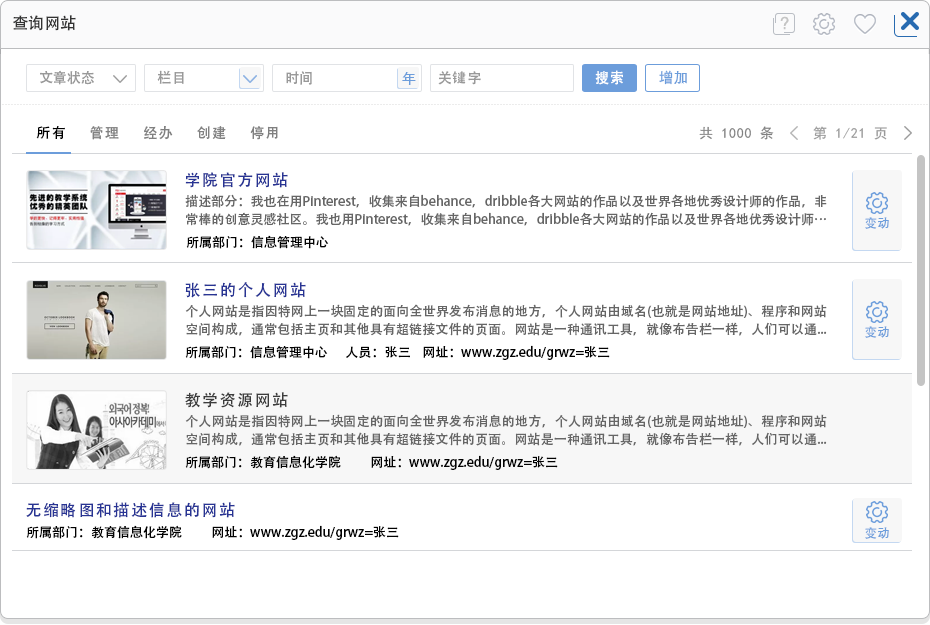930x625 pixels.
Task: Select the 停用 tab
Action: (x=264, y=133)
